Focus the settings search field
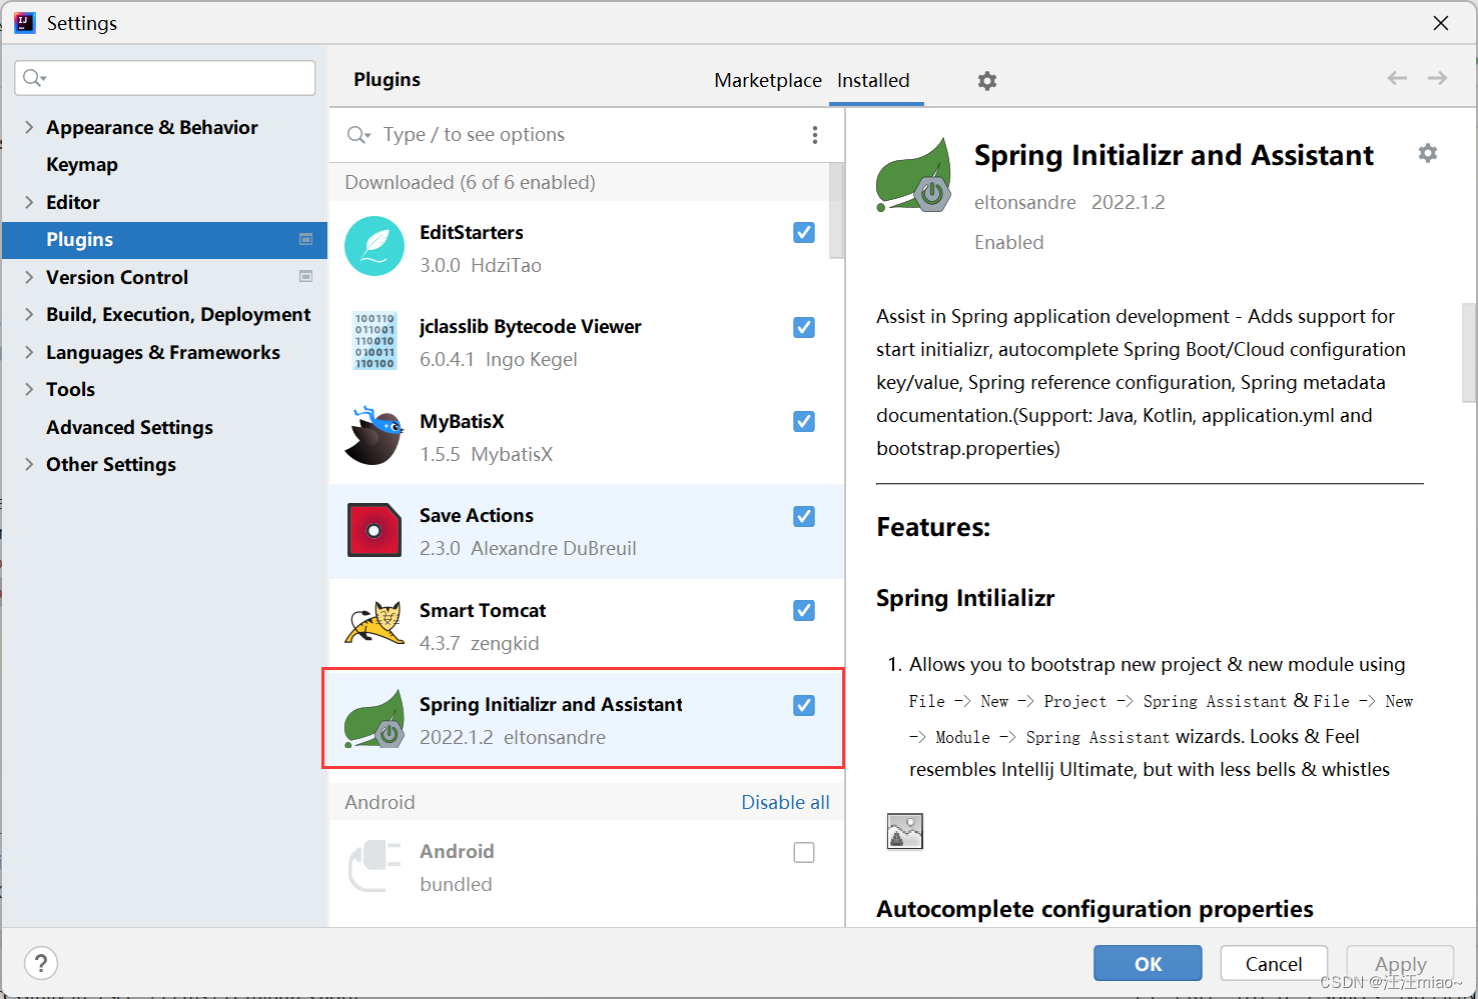 [x=165, y=78]
